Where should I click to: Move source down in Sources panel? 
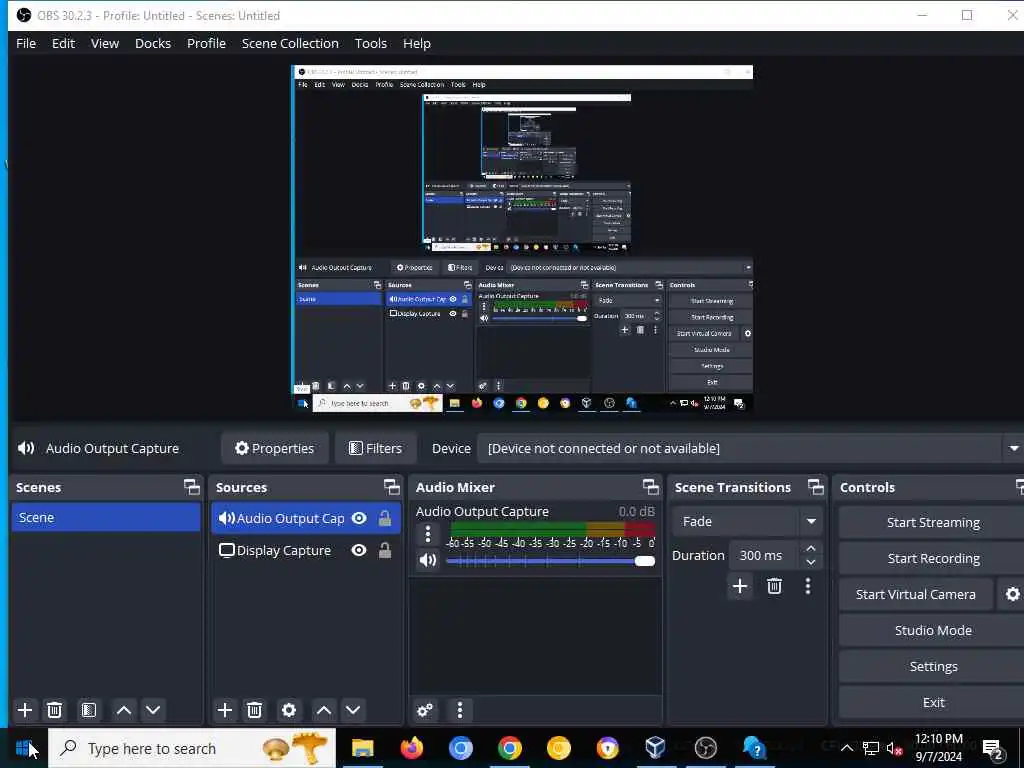pyautogui.click(x=353, y=710)
